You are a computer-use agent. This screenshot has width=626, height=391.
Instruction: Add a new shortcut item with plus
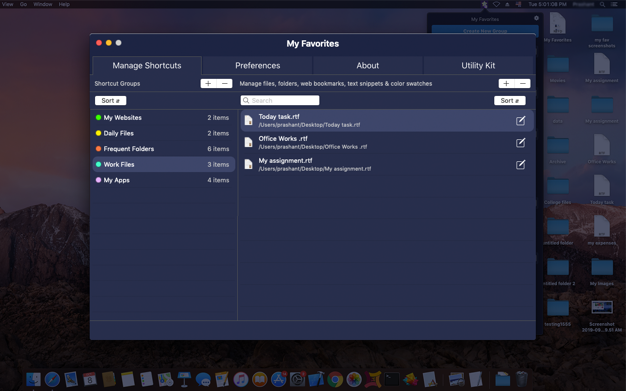tap(506, 83)
